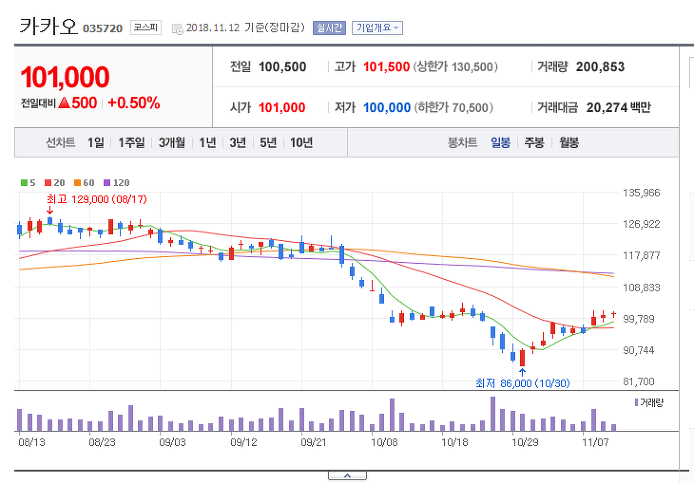
Task: Switch to the 주봉 weekly candle chart
Action: [534, 143]
